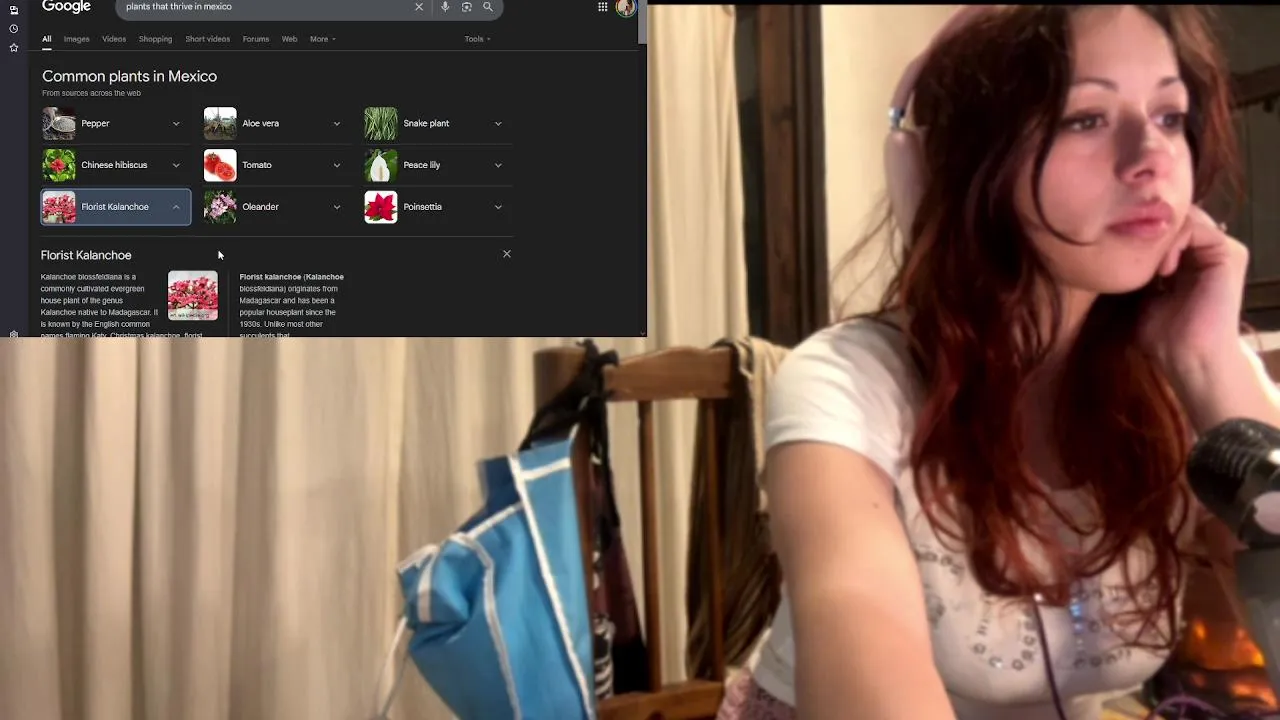This screenshot has height=720, width=1280.
Task: Expand the Pepper chevron
Action: click(176, 124)
